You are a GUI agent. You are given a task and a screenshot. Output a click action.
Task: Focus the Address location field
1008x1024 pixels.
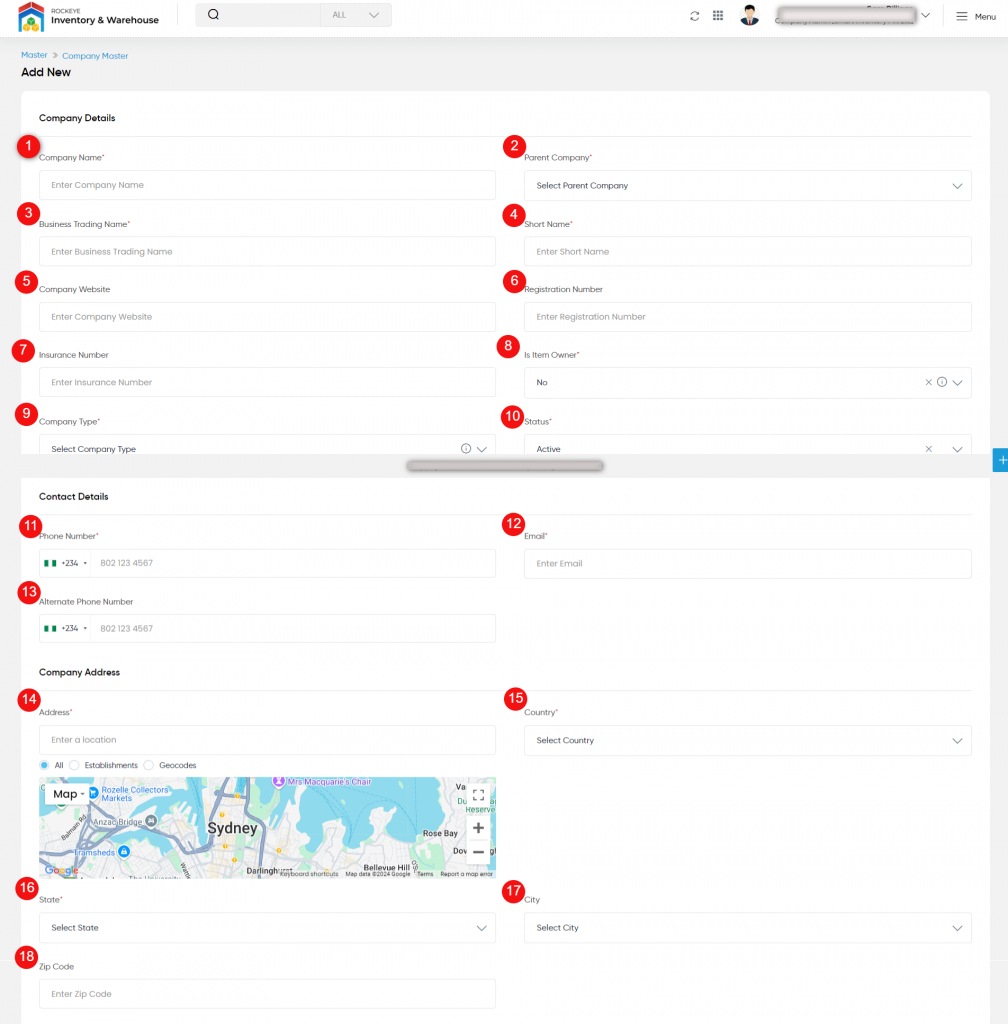click(267, 740)
